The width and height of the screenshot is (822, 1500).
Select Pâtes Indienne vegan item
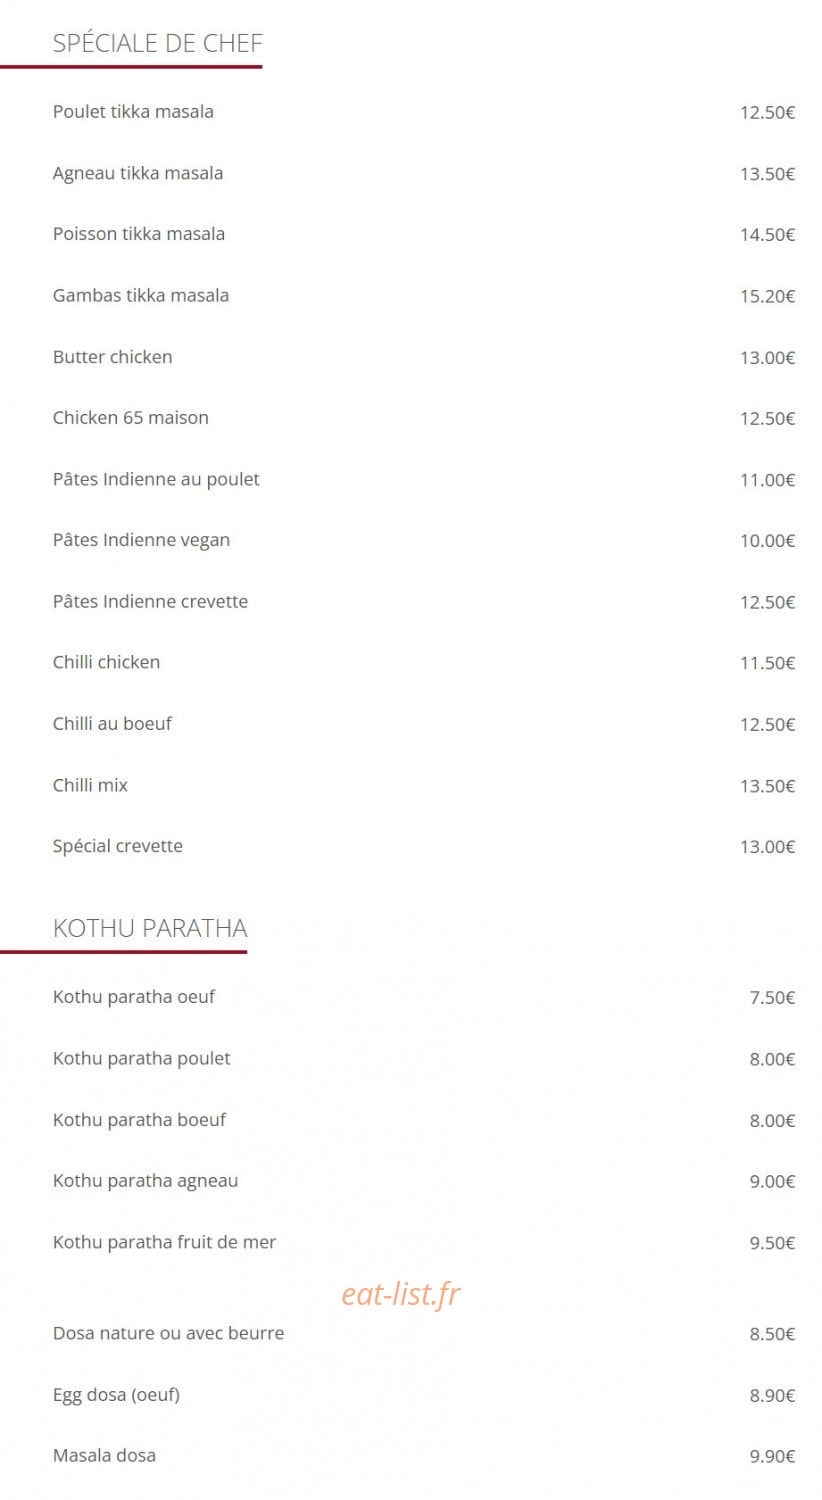(x=141, y=540)
